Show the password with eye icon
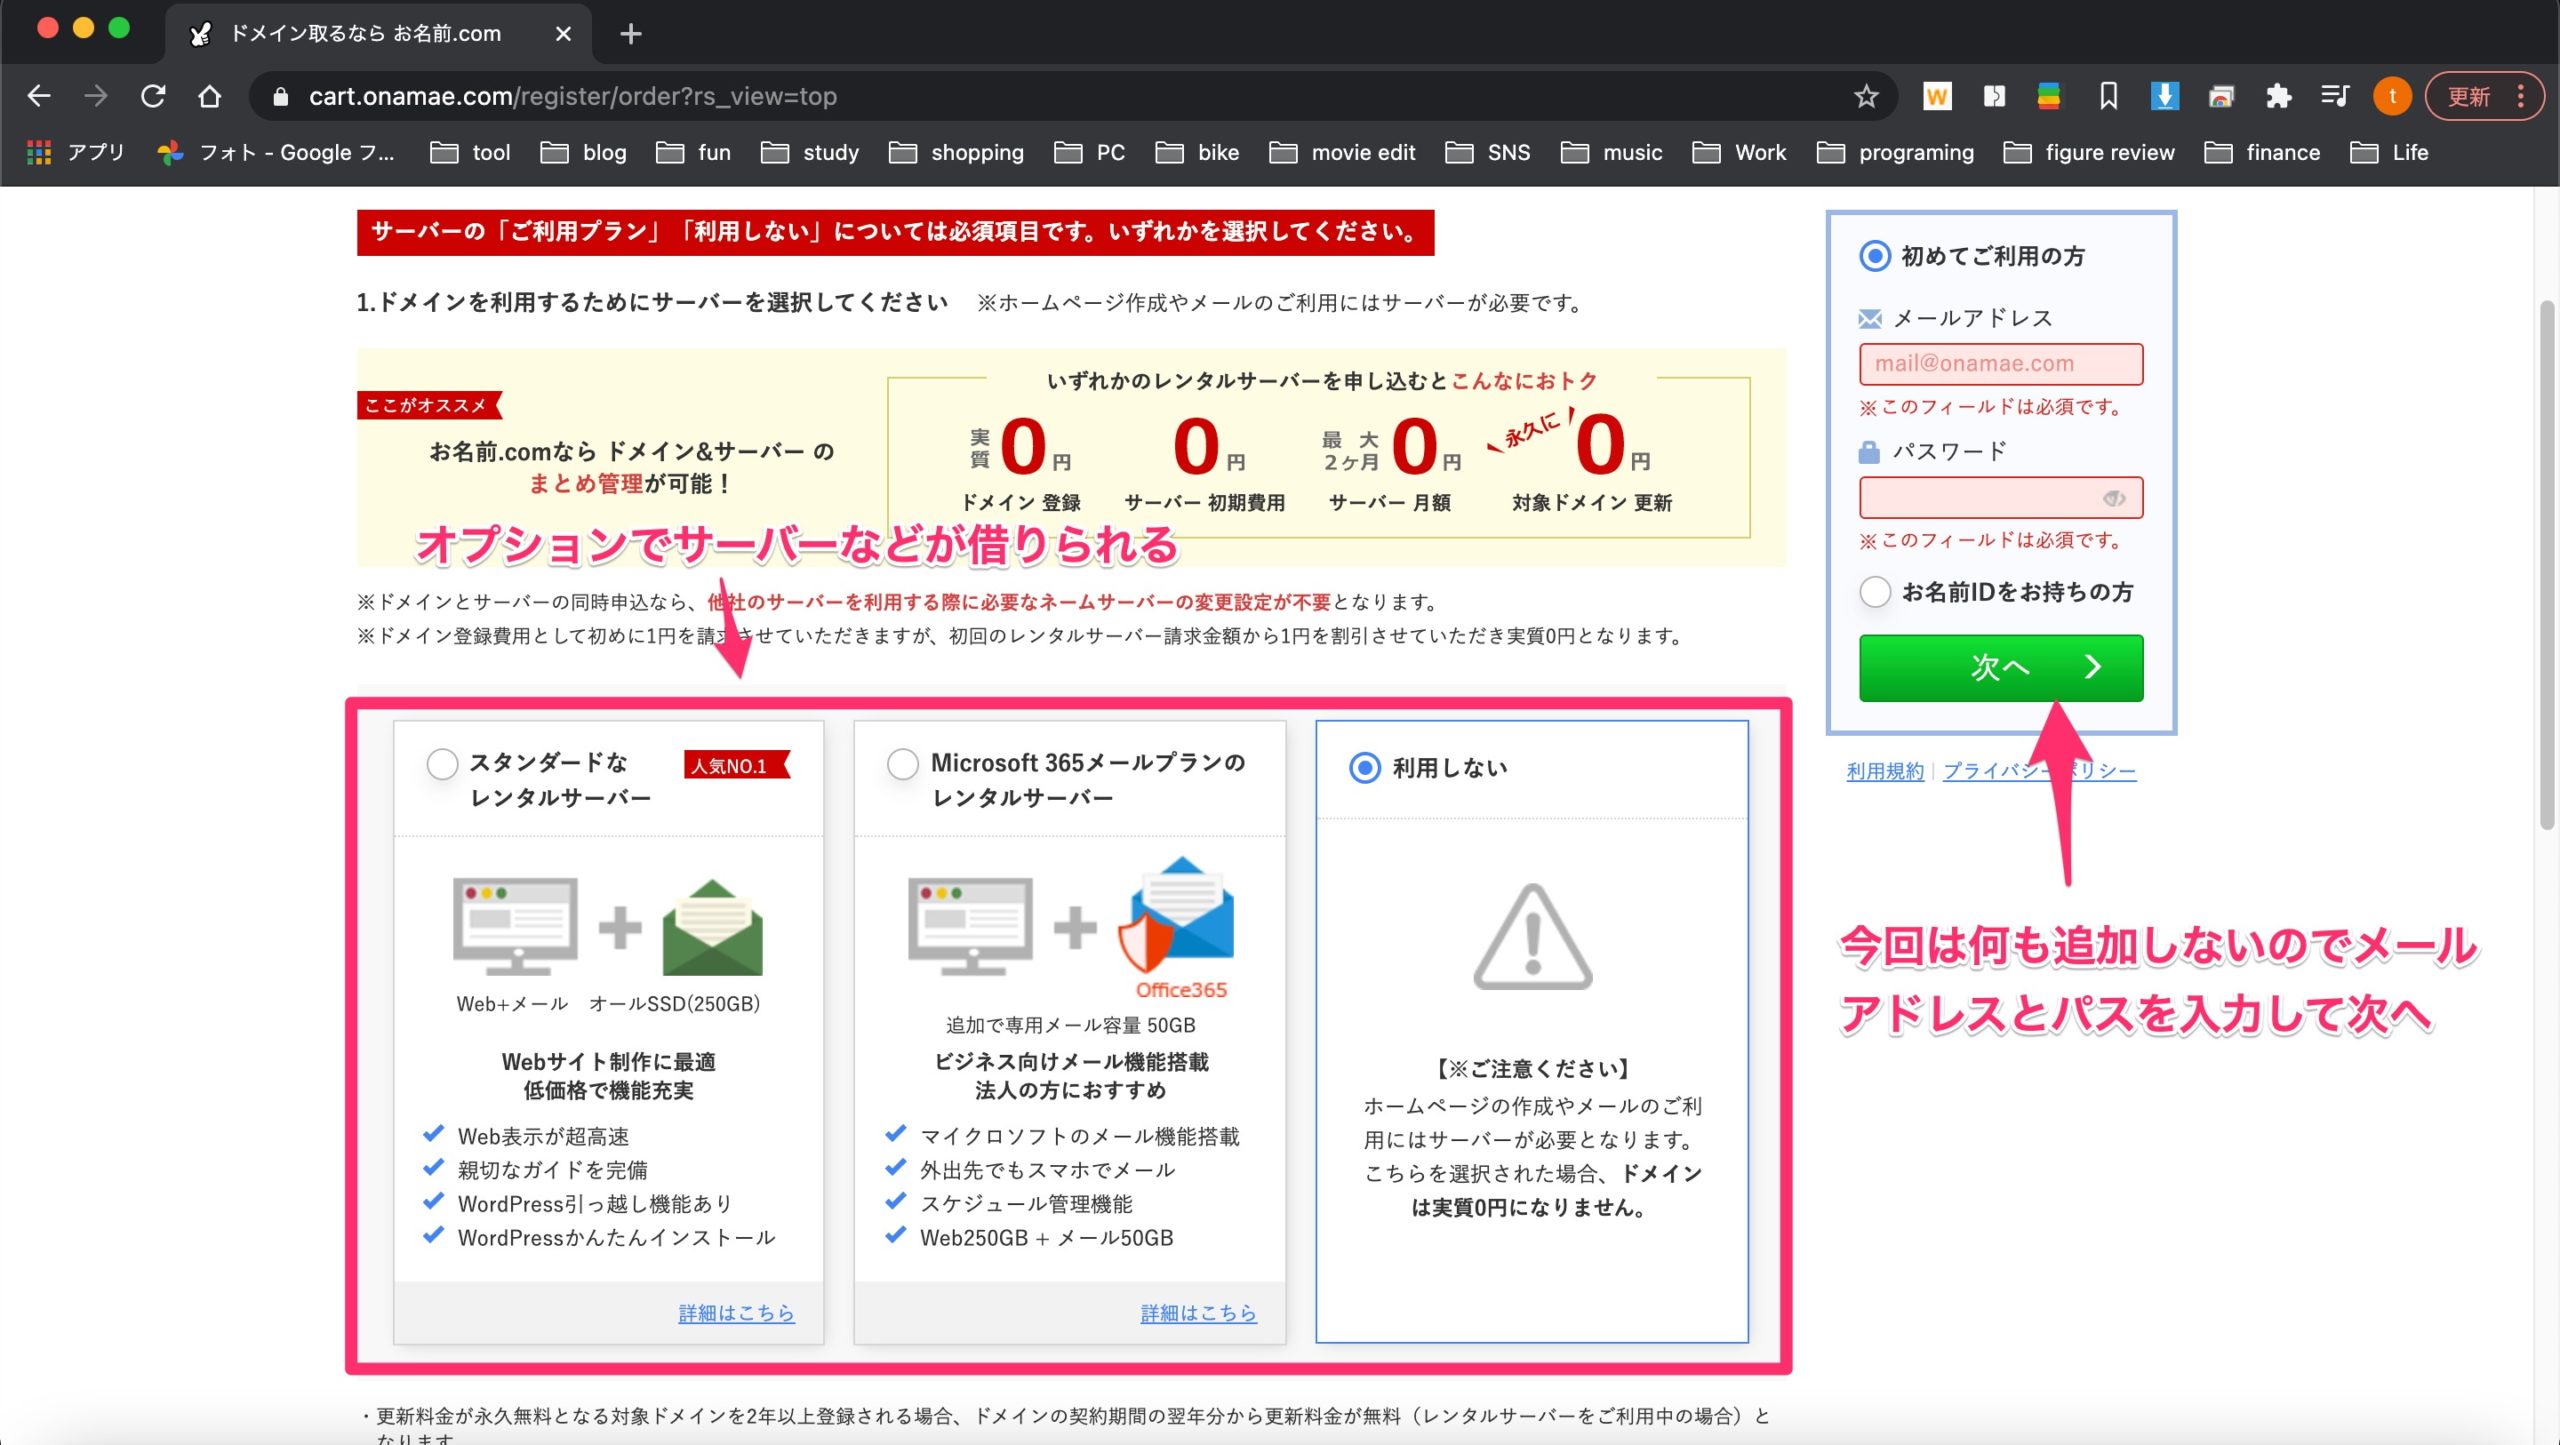The image size is (2560, 1445). 2113,498
